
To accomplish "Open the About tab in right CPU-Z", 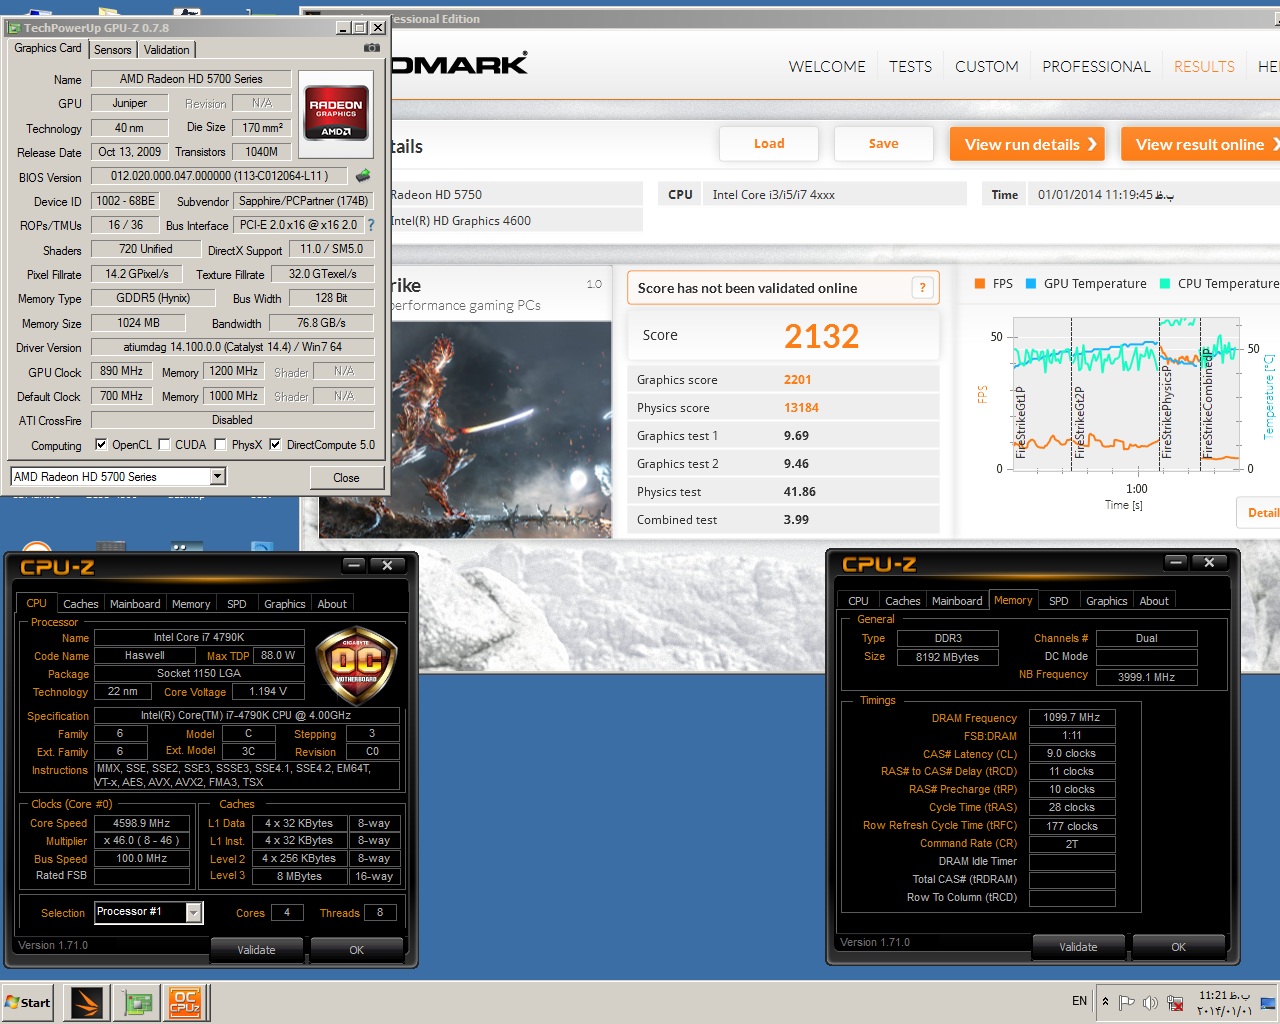I will [1154, 601].
